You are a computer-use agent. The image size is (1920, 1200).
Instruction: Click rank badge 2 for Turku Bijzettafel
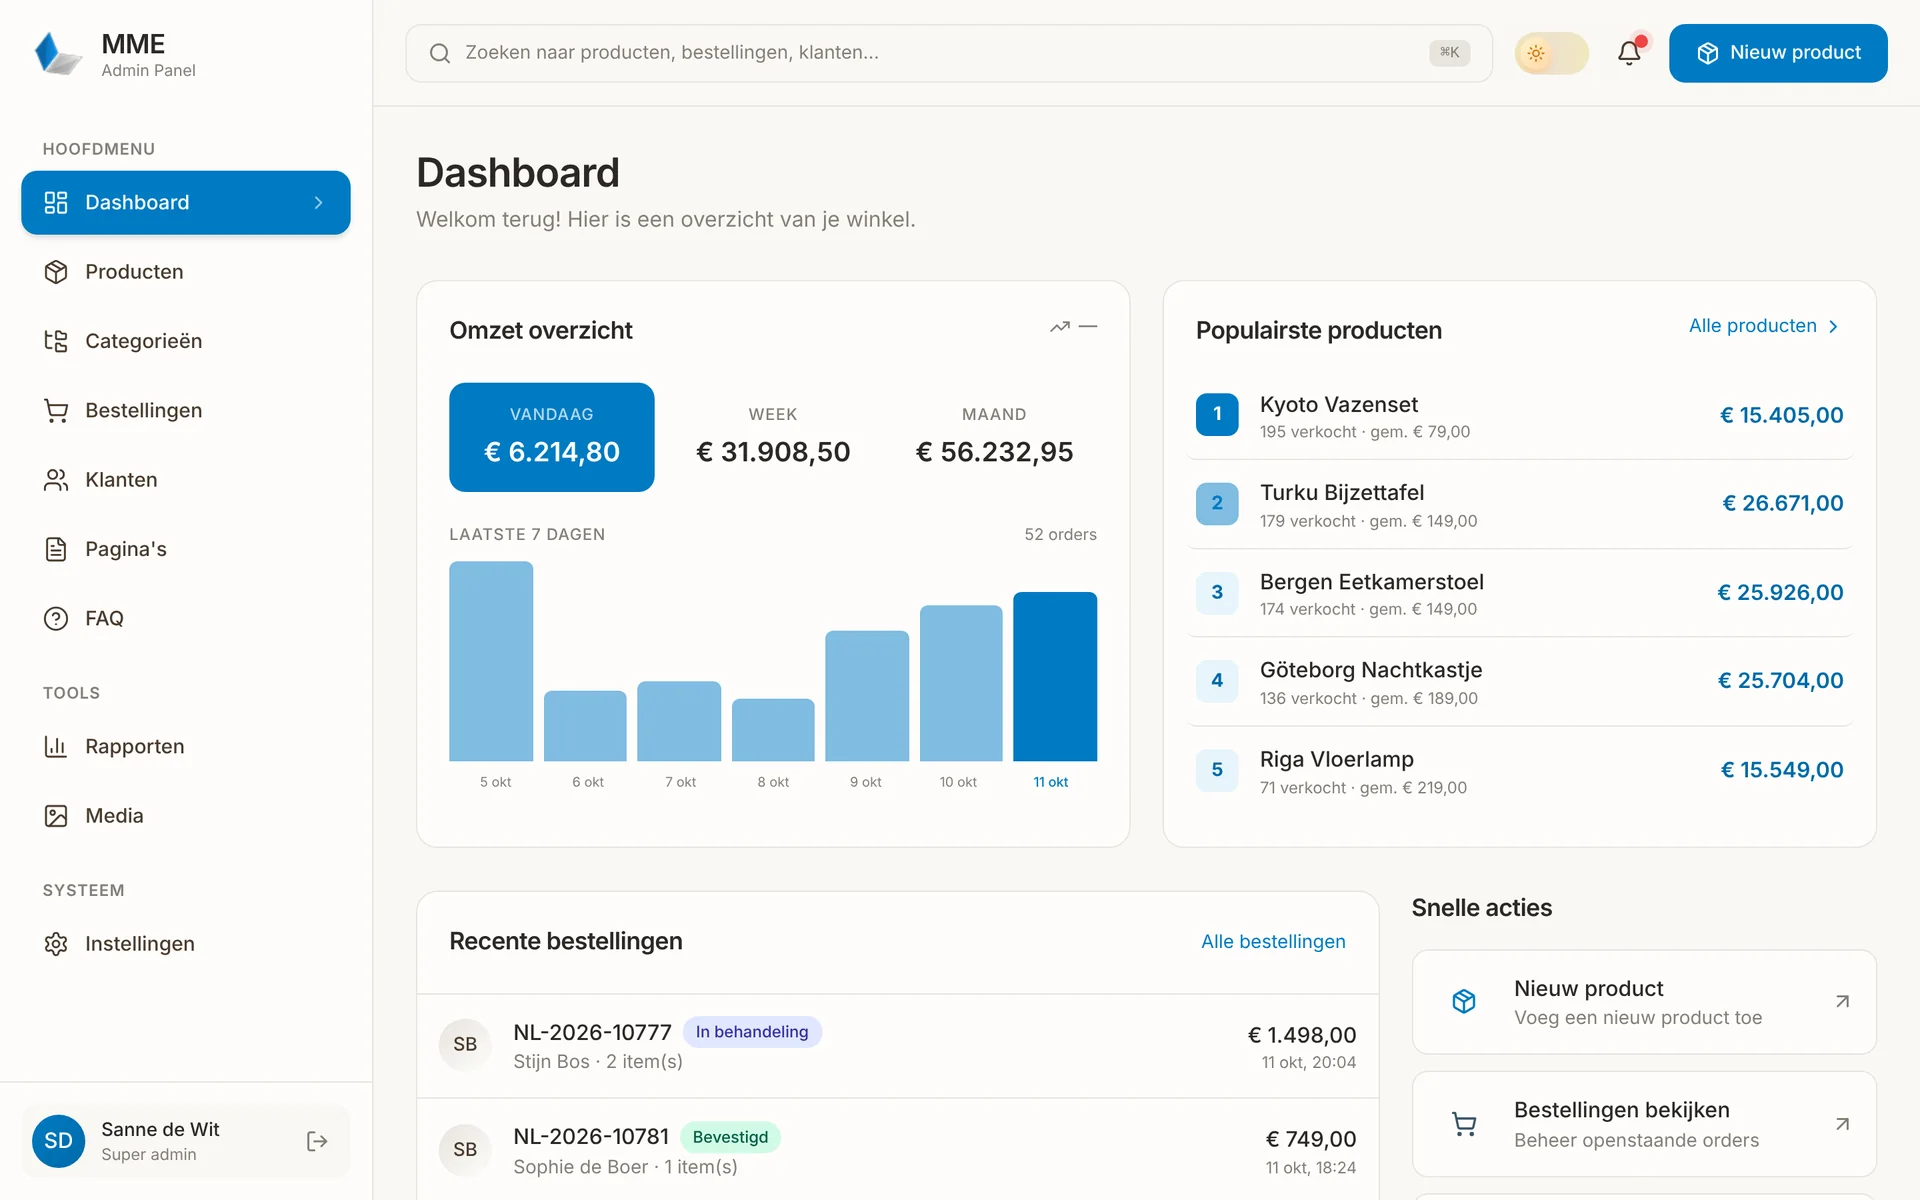pyautogui.click(x=1217, y=503)
